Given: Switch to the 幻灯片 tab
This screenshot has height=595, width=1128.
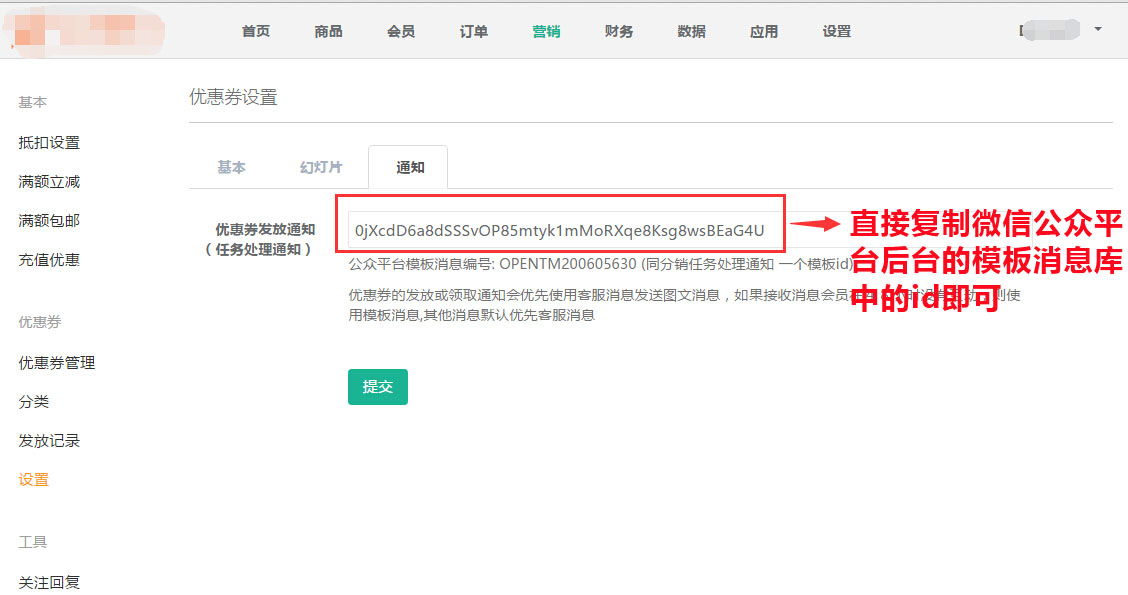Looking at the screenshot, I should pyautogui.click(x=321, y=167).
